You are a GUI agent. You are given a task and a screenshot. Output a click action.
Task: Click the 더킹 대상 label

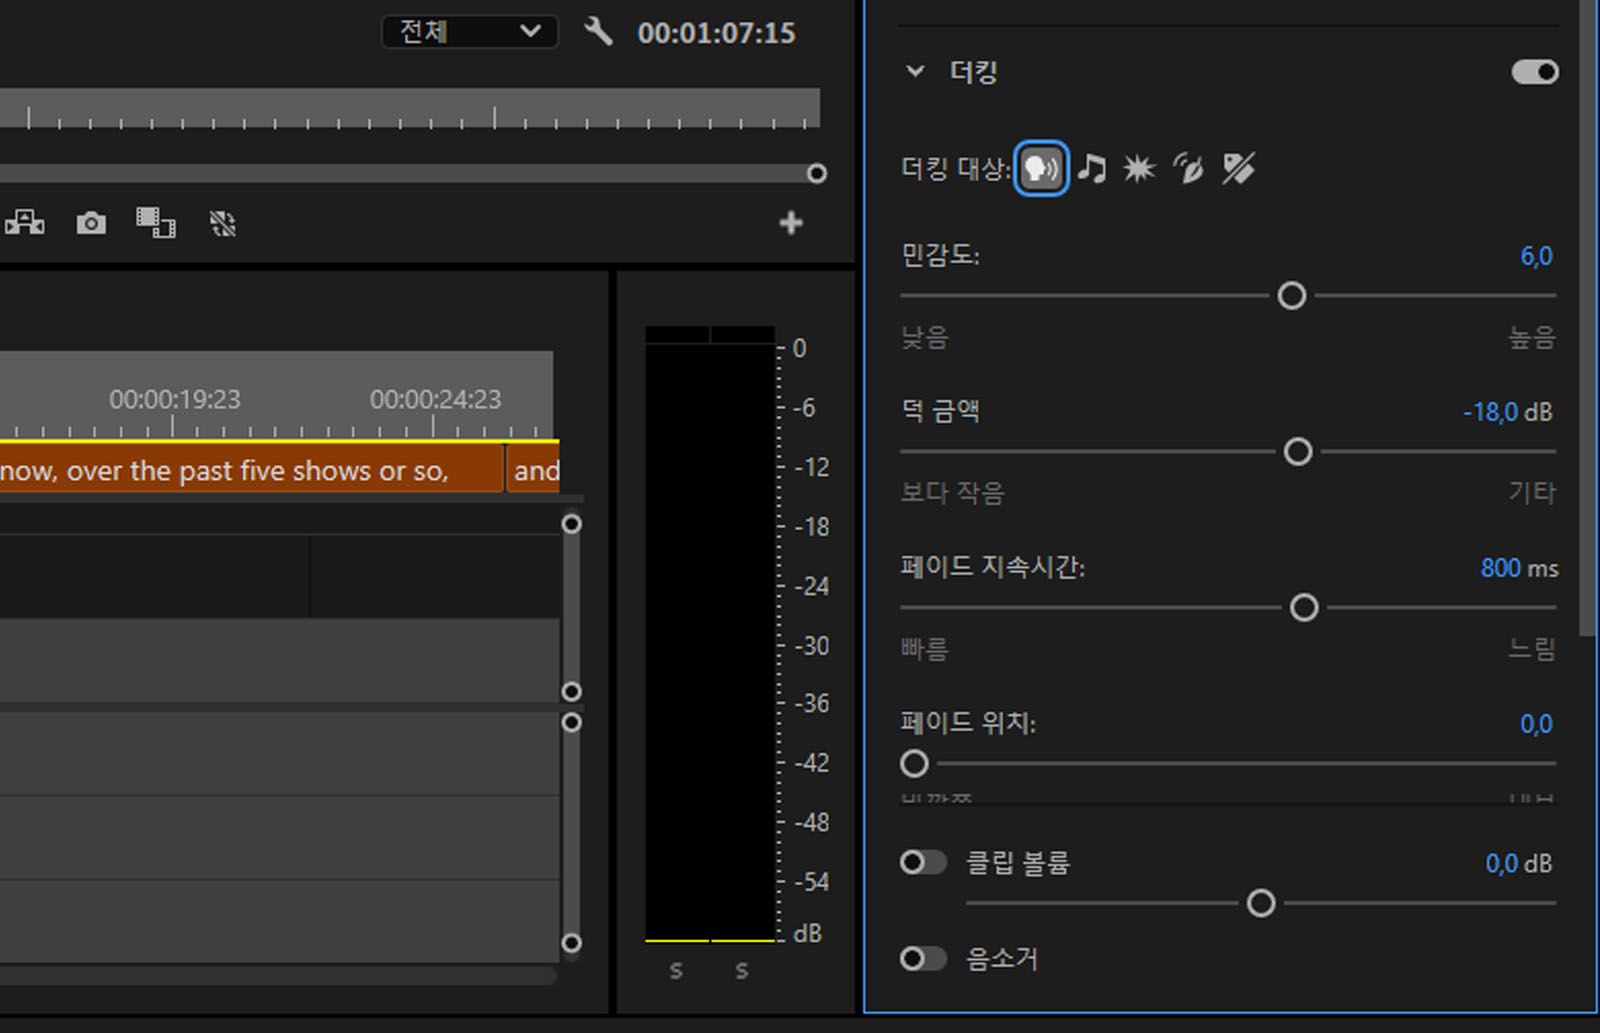(x=956, y=168)
